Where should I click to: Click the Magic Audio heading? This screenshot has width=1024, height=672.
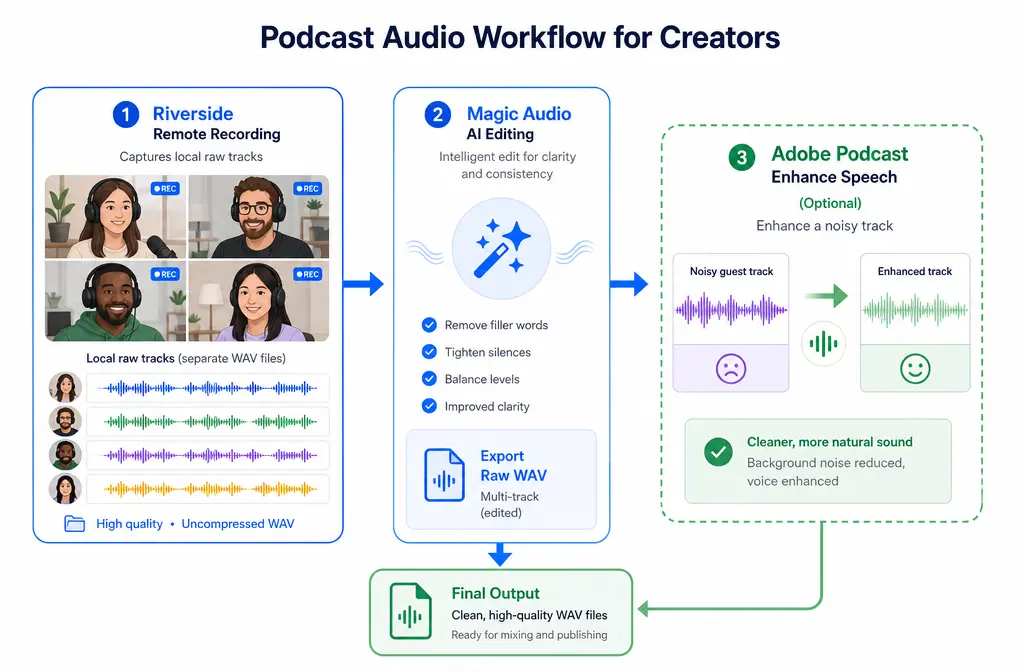pos(519,114)
